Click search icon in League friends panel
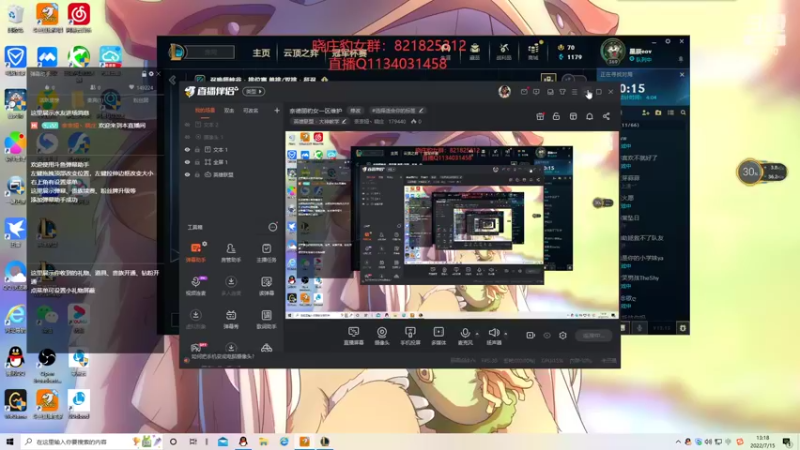The width and height of the screenshot is (800, 450). [683, 112]
